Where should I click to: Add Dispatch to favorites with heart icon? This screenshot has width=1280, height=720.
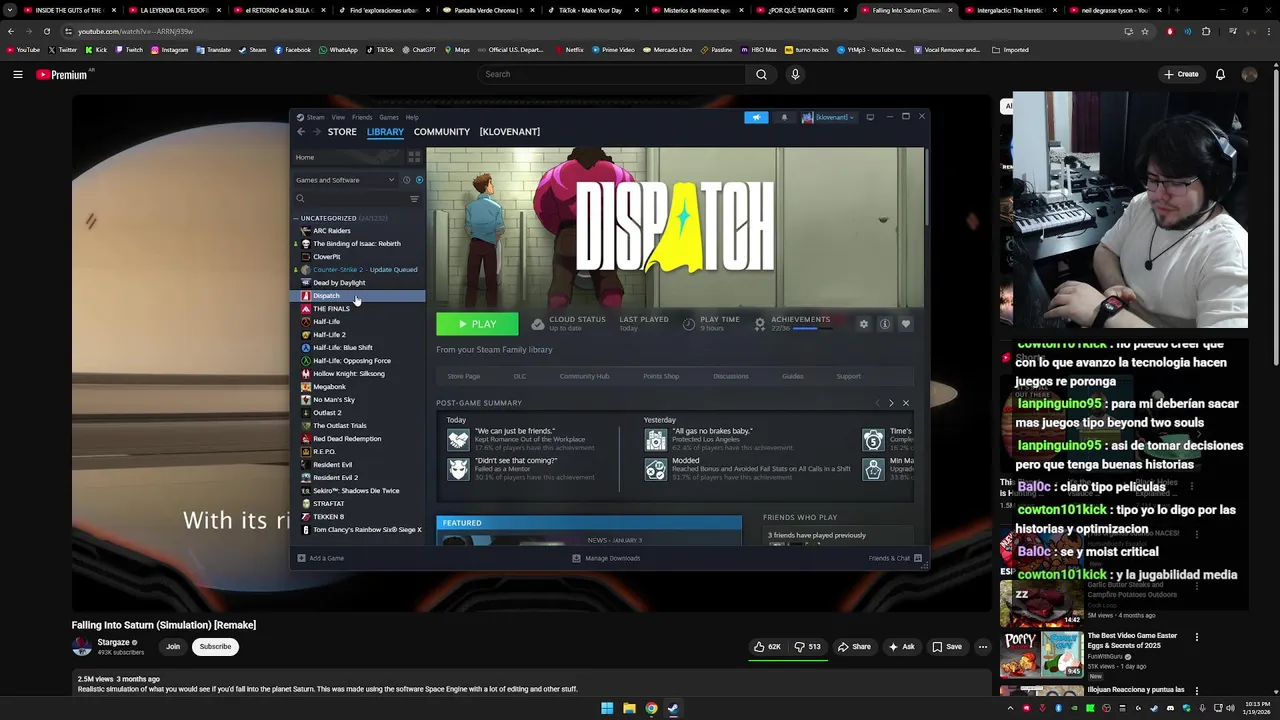tap(906, 324)
